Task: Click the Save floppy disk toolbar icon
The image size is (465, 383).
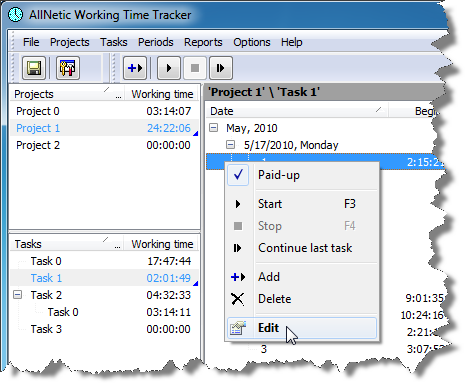Action: tap(34, 68)
